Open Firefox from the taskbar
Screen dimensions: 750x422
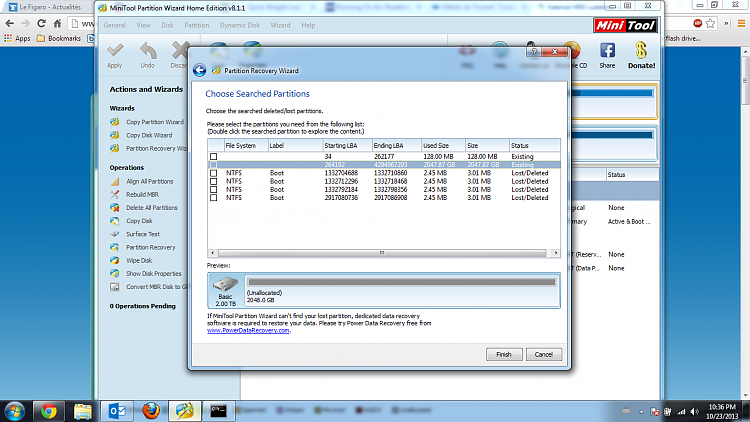click(151, 411)
